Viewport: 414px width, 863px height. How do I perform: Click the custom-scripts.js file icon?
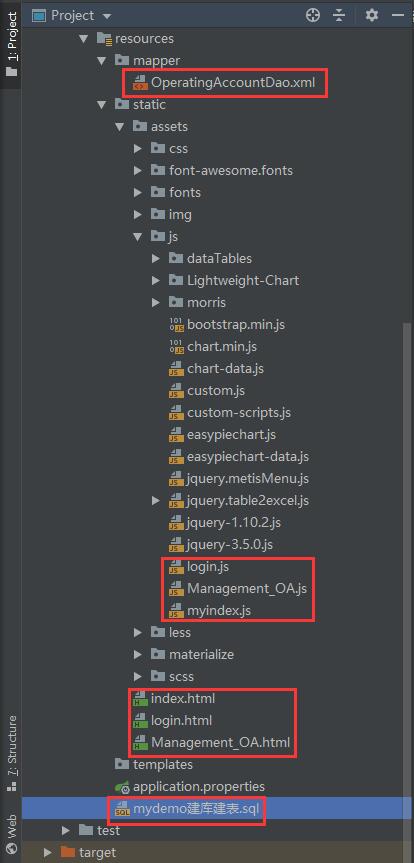176,413
